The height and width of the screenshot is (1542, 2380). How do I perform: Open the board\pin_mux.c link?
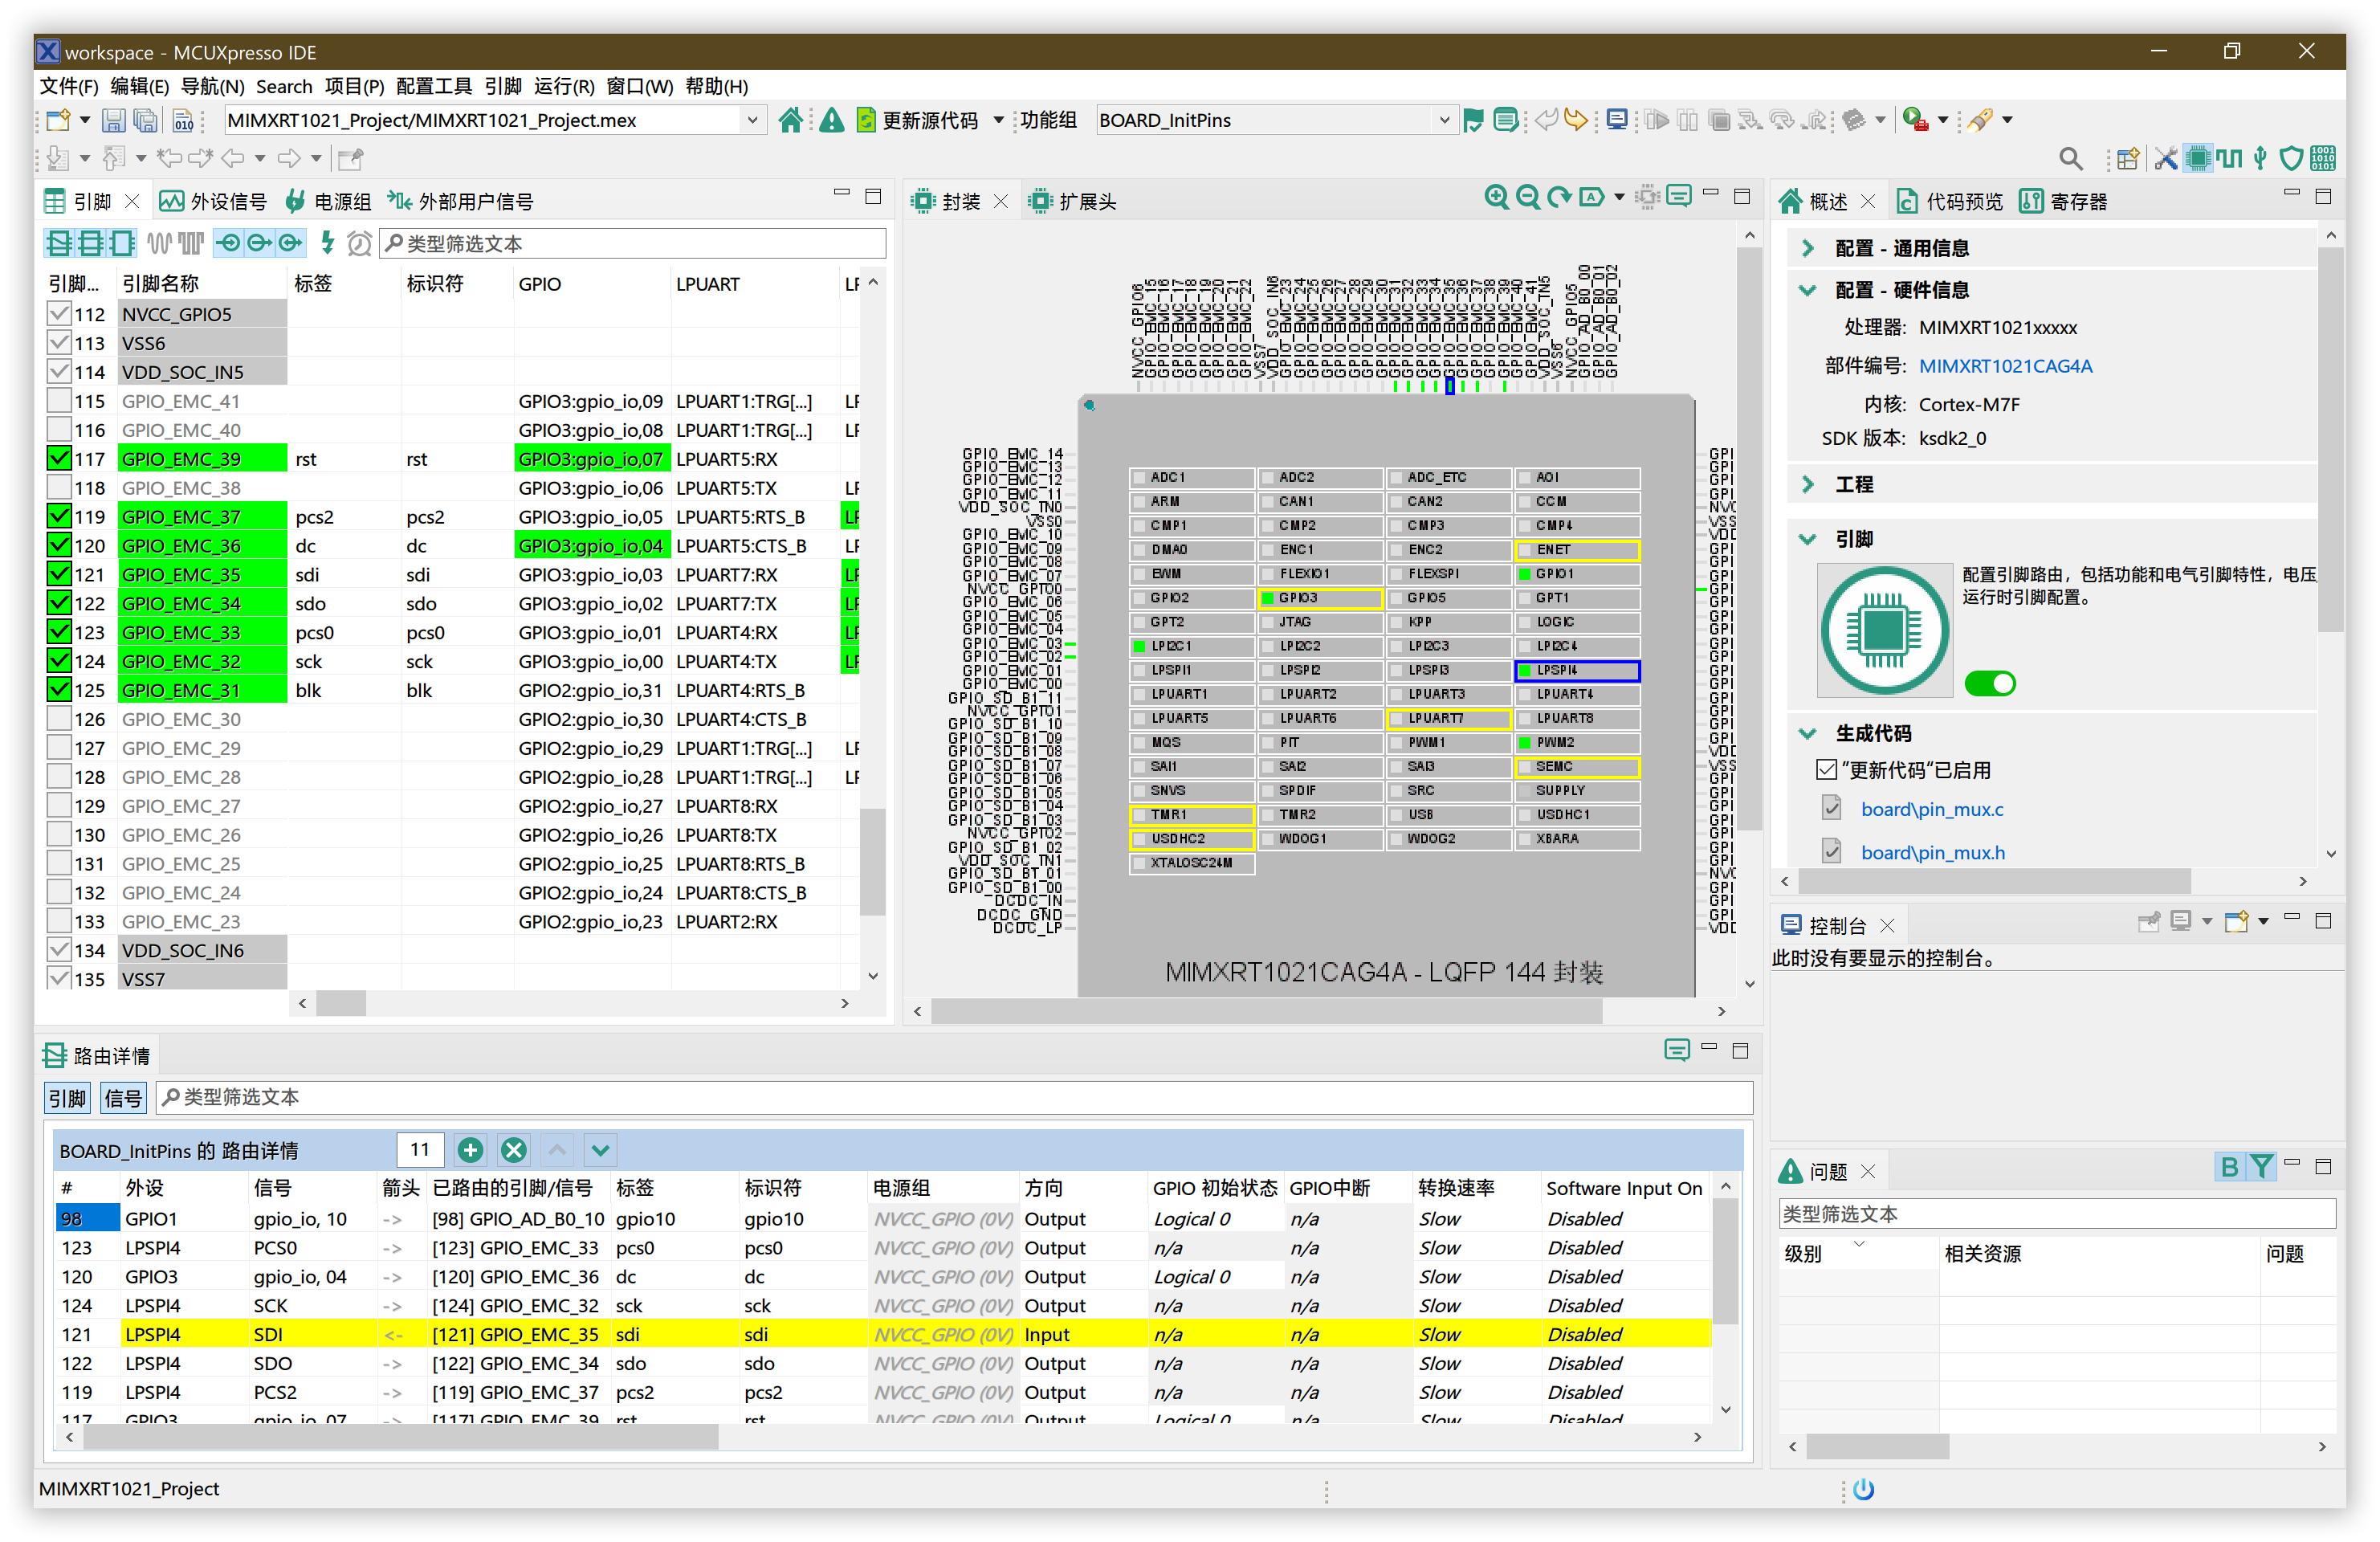[x=1932, y=809]
